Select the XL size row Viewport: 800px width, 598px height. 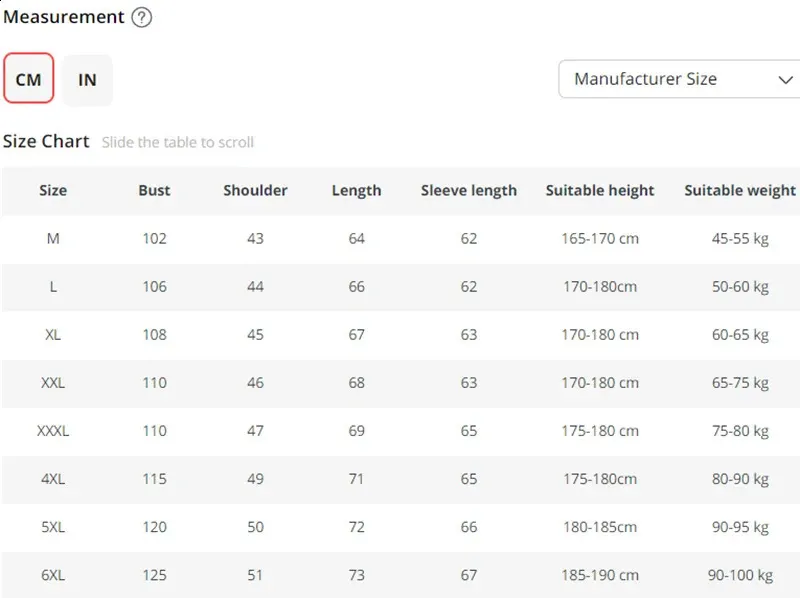[x=53, y=334]
